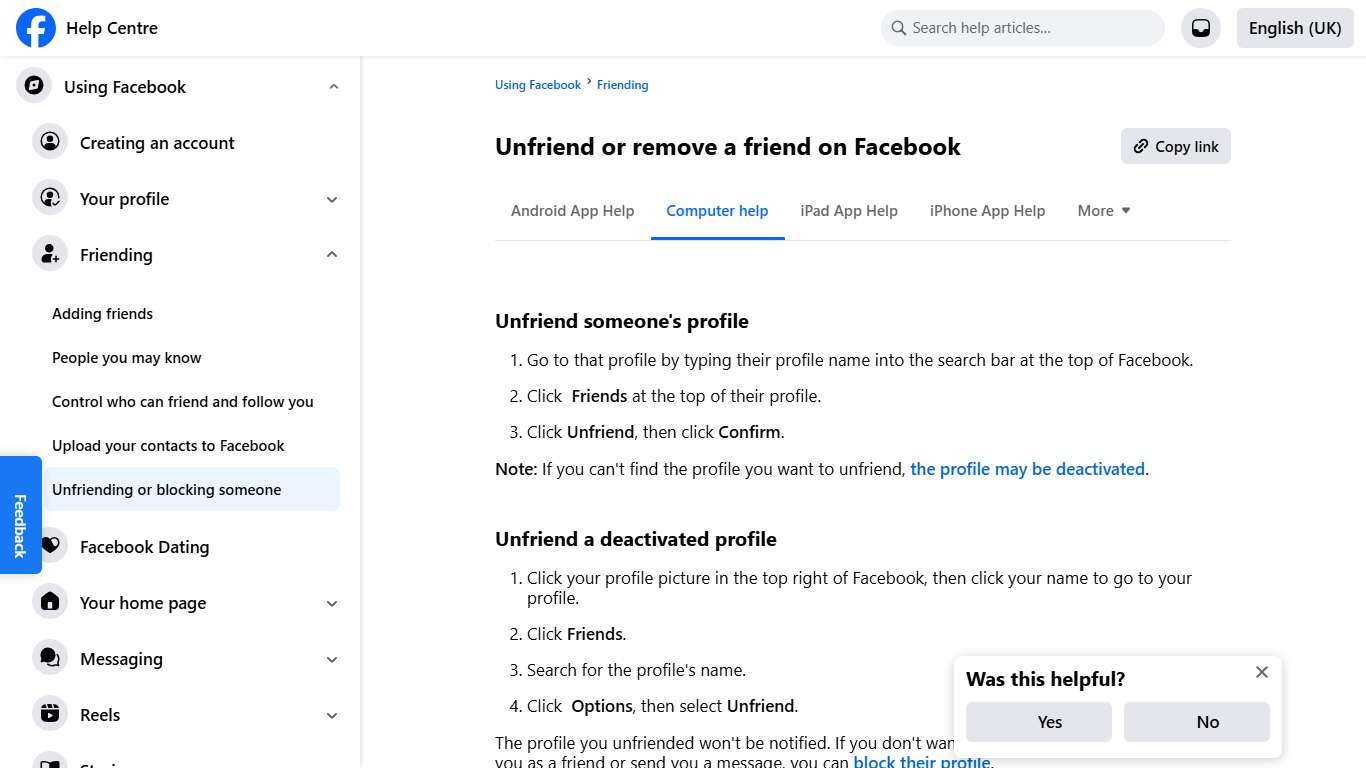Screen dimensions: 1366x768
Task: Select the Android App Help tab
Action: pos(572,211)
